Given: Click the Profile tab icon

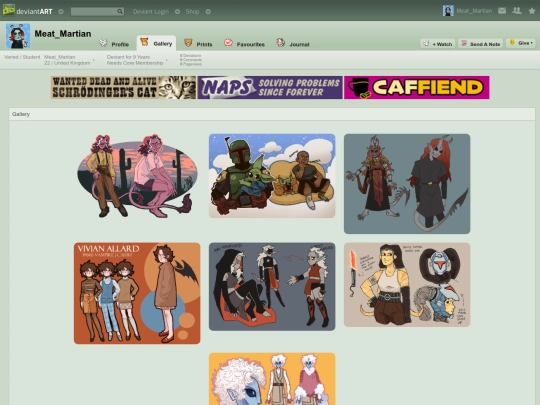Looking at the screenshot, I should point(103,43).
